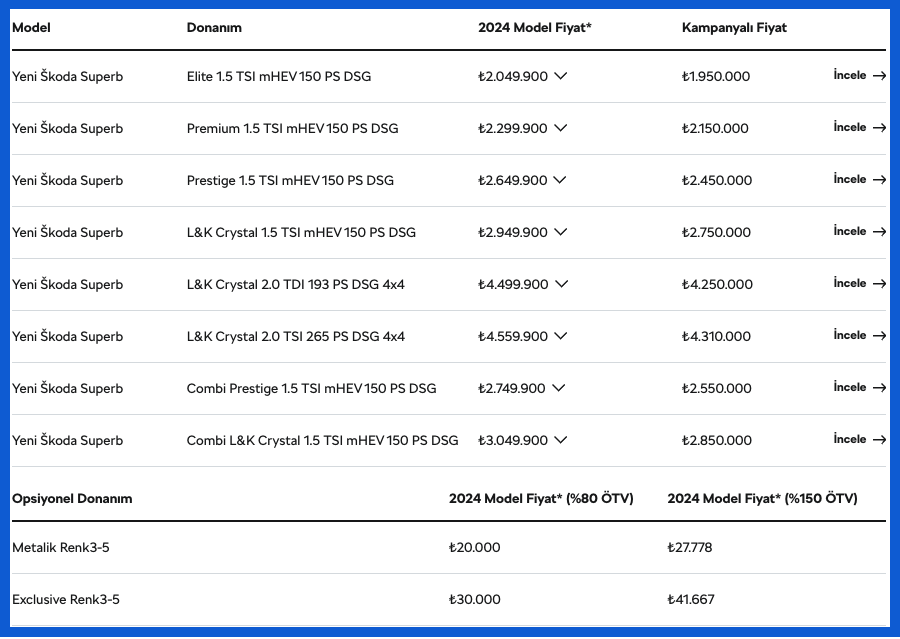Click İncele for L&K Crystal 2.0 TSI 265
Viewport: 900px width, 639px height.
(x=860, y=335)
